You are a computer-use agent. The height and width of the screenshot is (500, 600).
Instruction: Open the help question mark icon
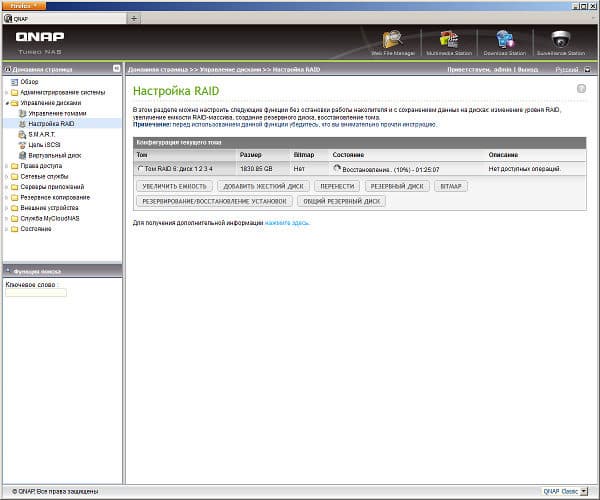pos(581,89)
